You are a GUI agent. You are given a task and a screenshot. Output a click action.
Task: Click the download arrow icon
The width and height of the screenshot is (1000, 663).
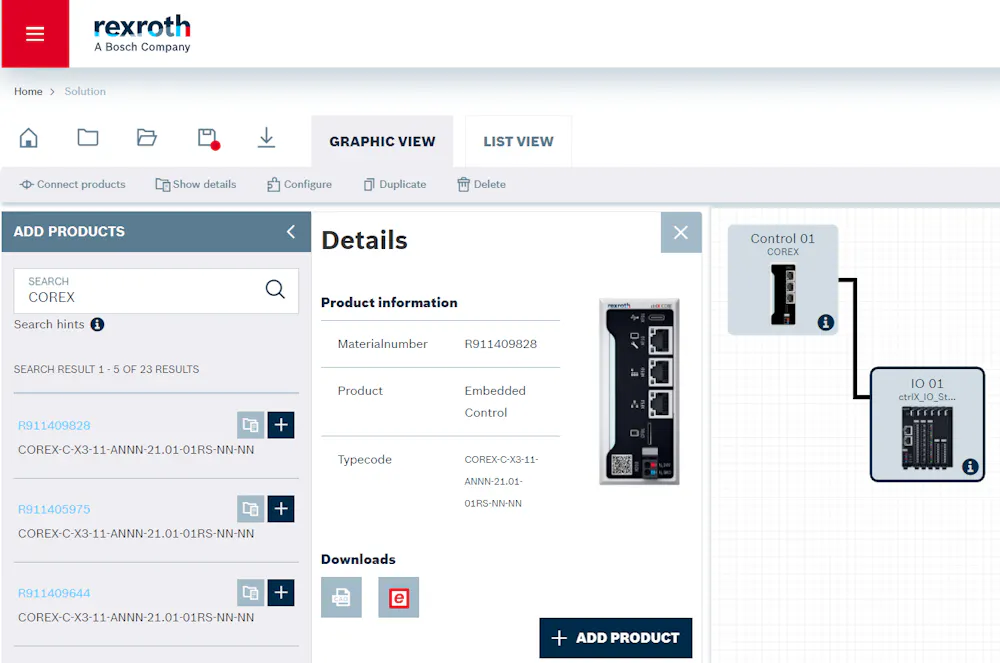(x=267, y=138)
